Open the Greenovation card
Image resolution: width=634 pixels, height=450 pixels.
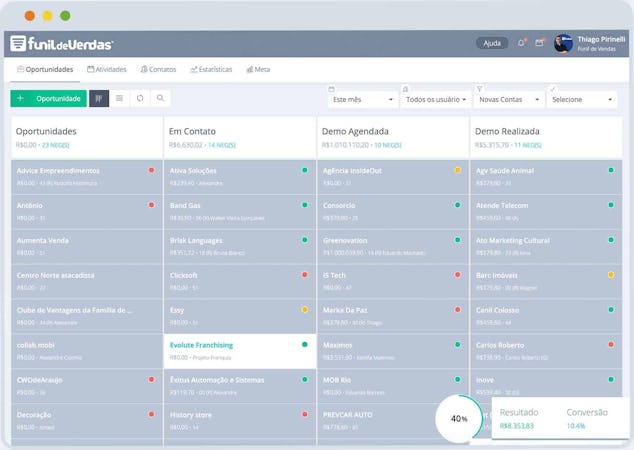coord(393,247)
